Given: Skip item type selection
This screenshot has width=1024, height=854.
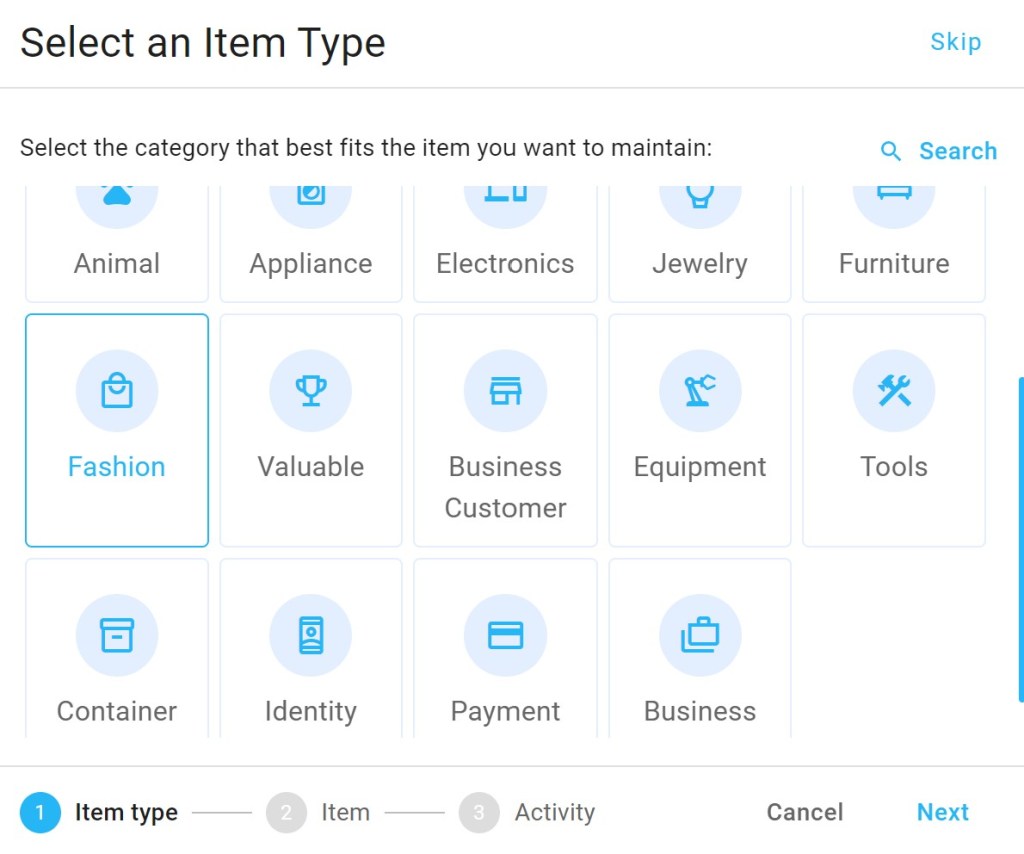Looking at the screenshot, I should click(x=955, y=42).
